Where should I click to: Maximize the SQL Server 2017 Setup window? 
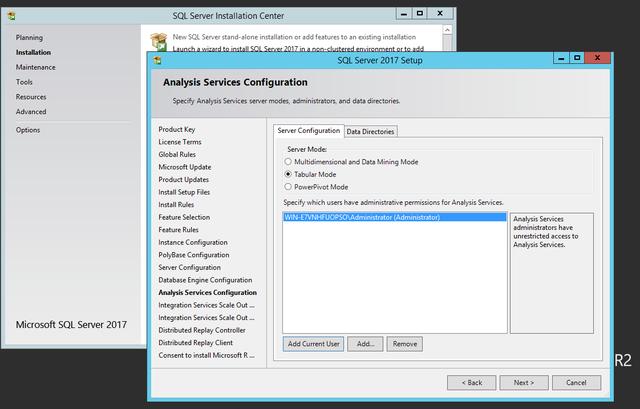577,58
